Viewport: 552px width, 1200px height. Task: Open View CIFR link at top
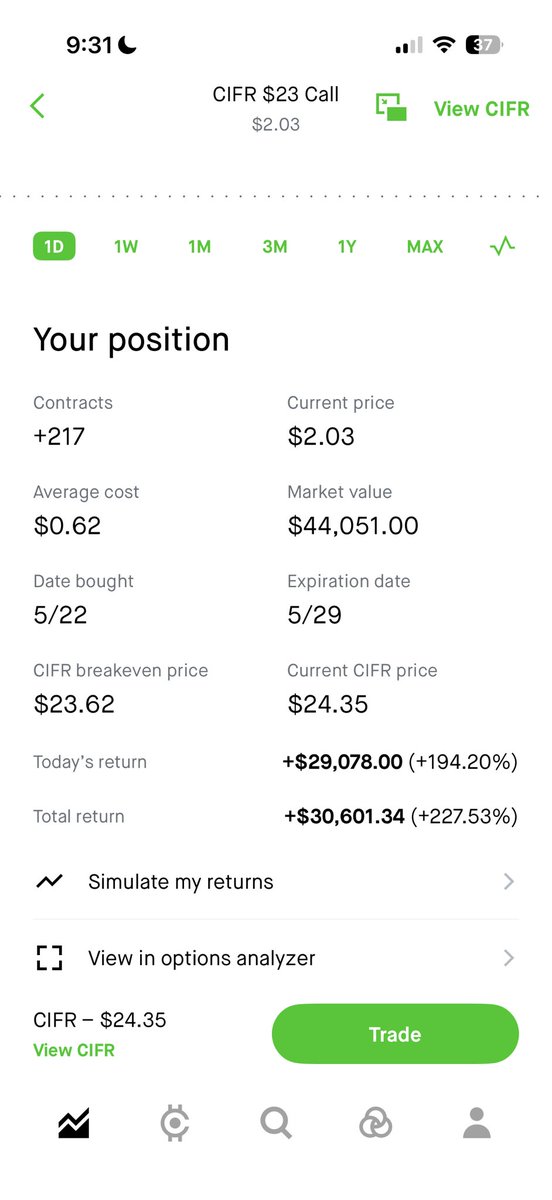(482, 108)
